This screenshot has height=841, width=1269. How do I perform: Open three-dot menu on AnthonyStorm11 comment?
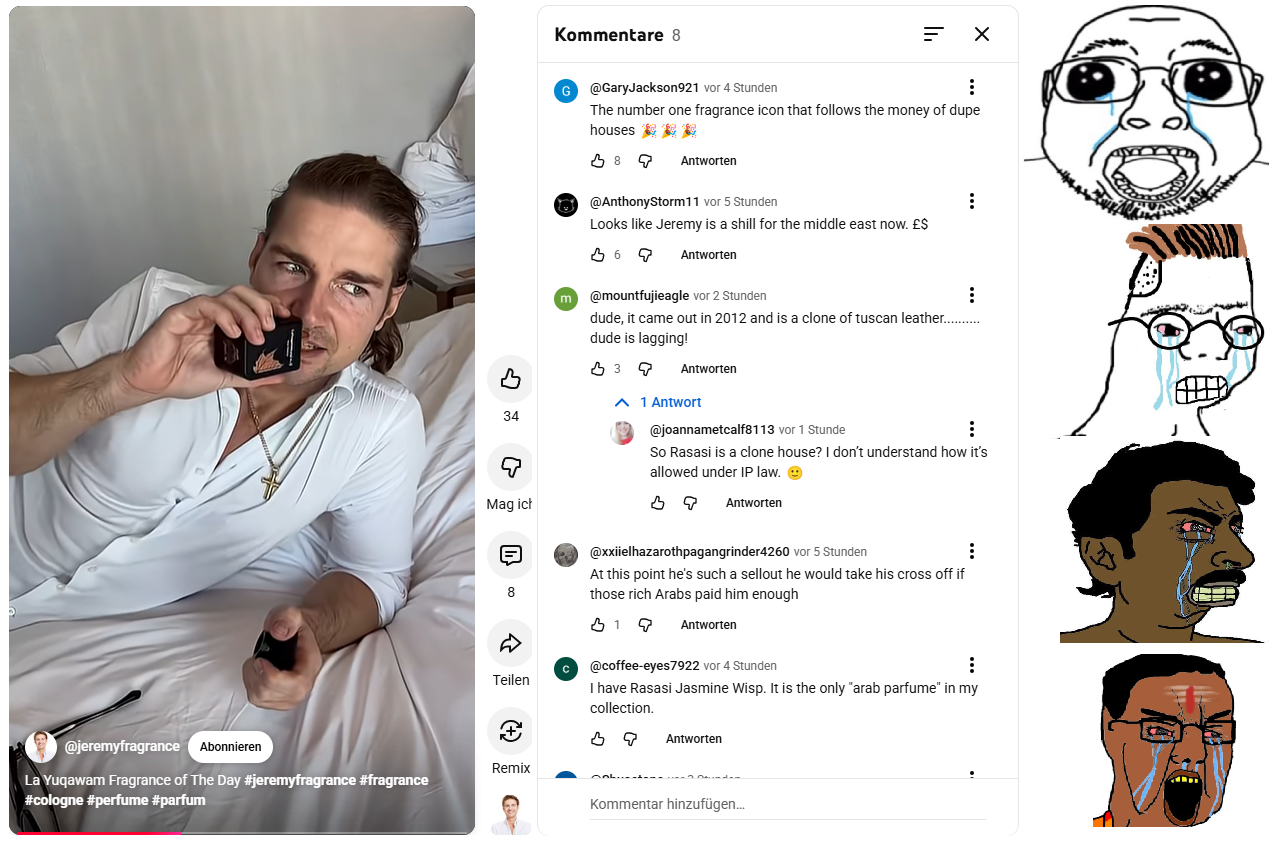click(971, 201)
